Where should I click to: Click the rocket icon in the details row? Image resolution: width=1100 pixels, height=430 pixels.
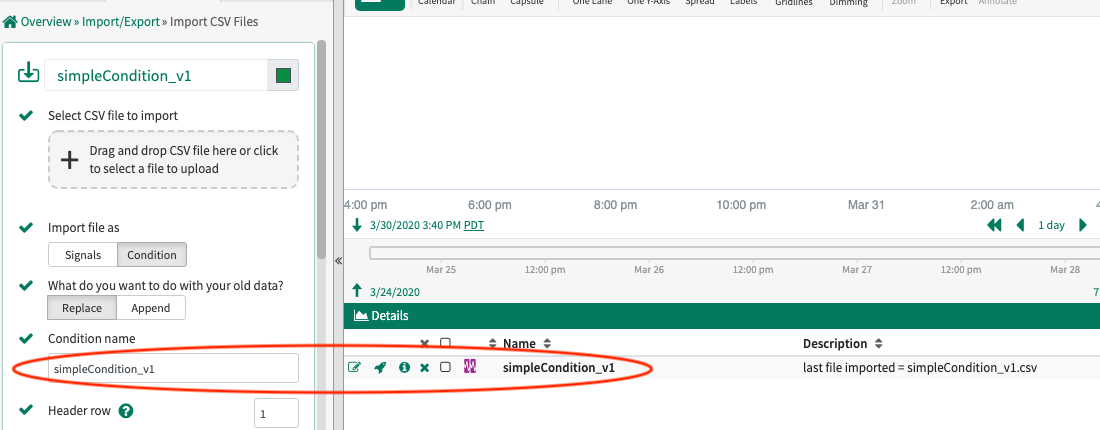coord(380,368)
